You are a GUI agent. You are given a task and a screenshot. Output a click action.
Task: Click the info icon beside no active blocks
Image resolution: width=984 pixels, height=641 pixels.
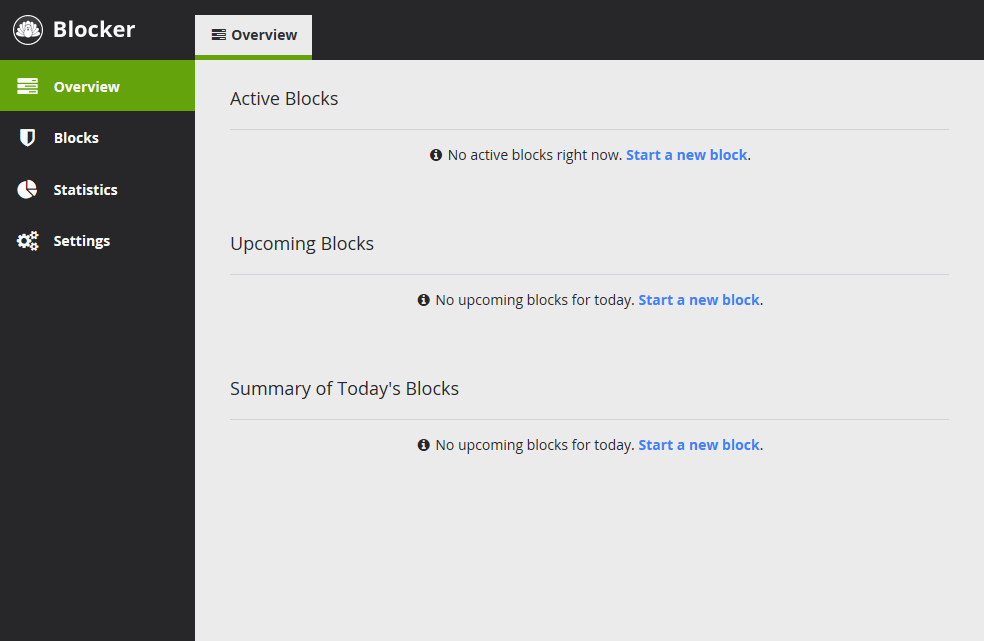pos(435,155)
